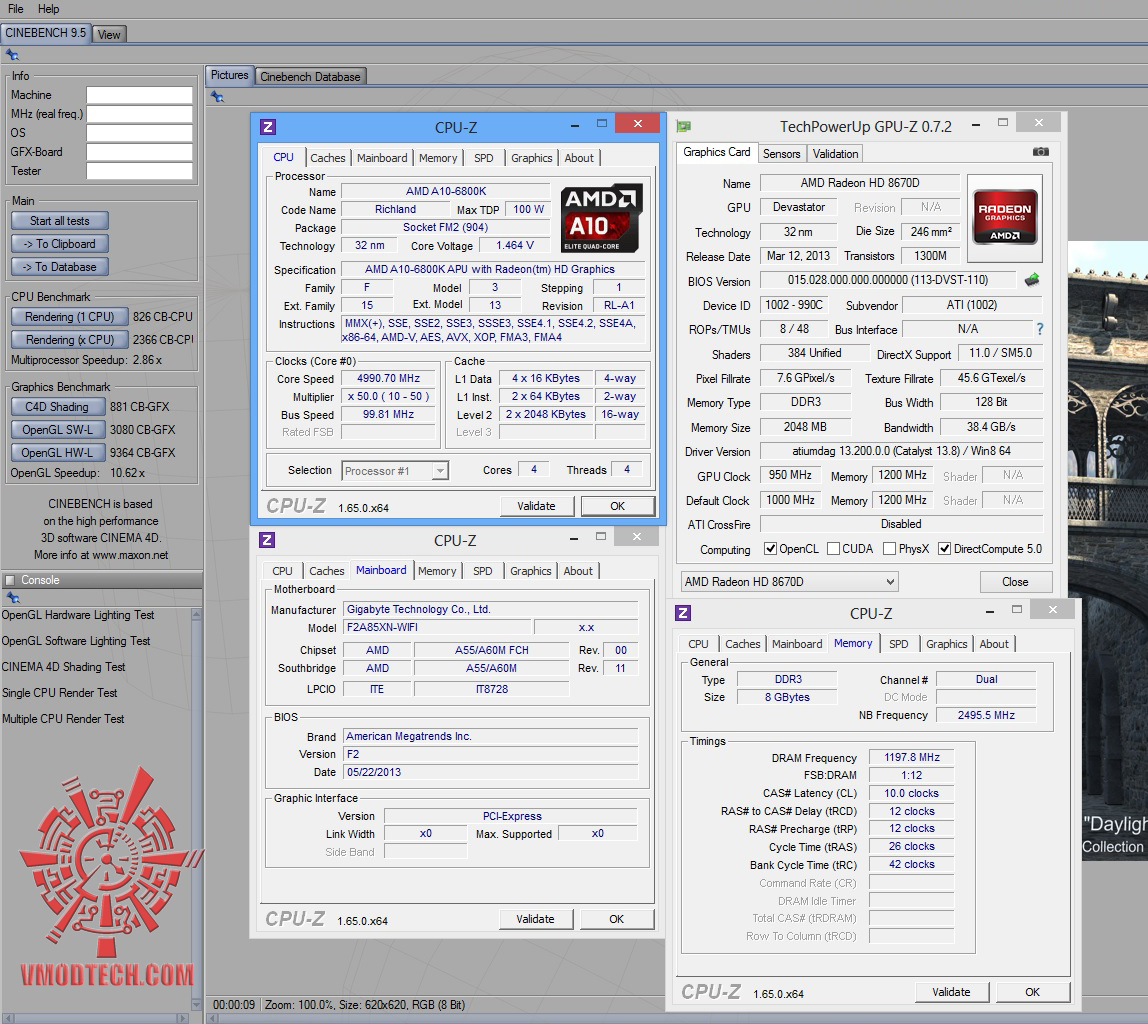
Task: Click the To Clipboard button
Action: point(60,244)
